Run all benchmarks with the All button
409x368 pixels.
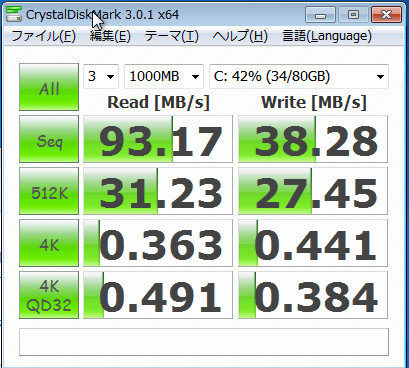[x=49, y=87]
